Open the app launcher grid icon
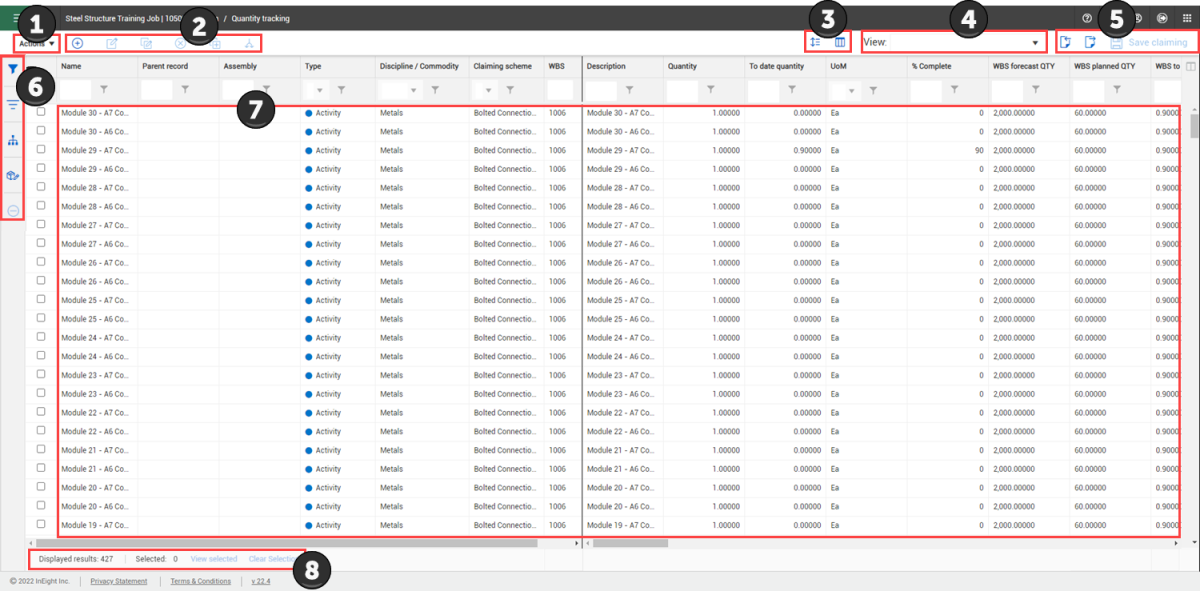The image size is (1200, 591). 1187,18
